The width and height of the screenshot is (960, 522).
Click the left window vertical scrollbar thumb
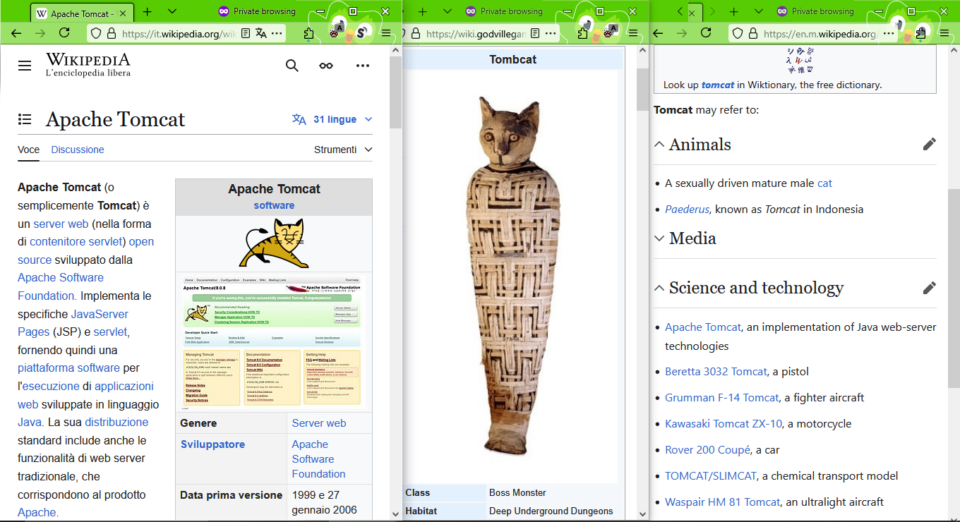click(x=396, y=94)
